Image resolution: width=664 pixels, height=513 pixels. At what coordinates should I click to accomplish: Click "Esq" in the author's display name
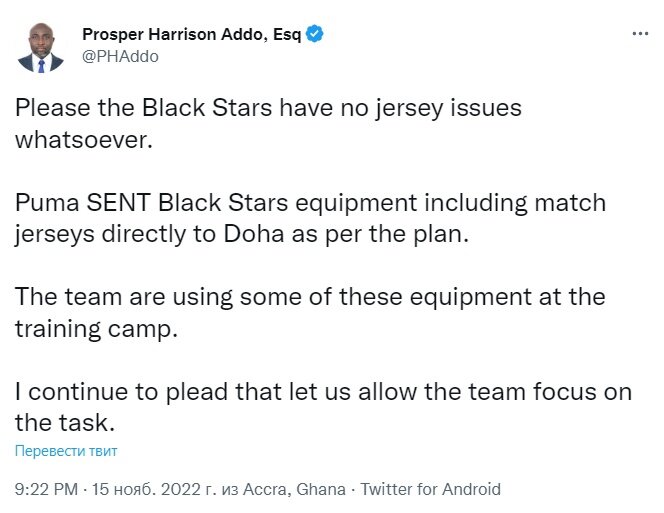coord(285,34)
